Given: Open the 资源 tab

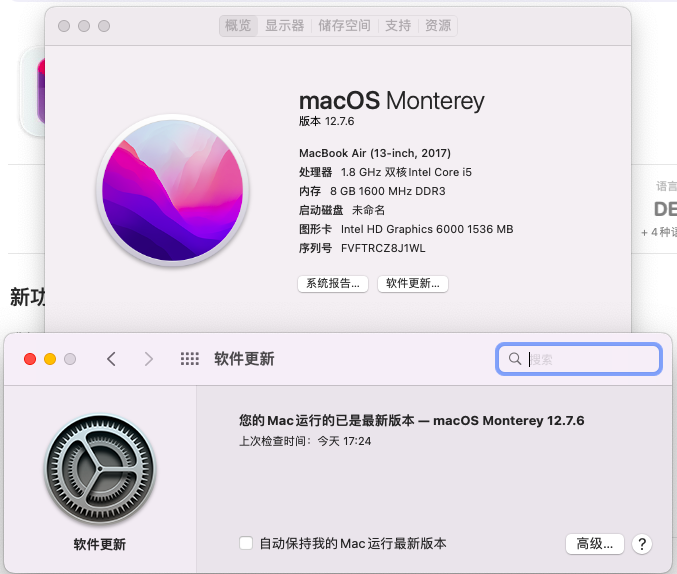Looking at the screenshot, I should pyautogui.click(x=437, y=26).
